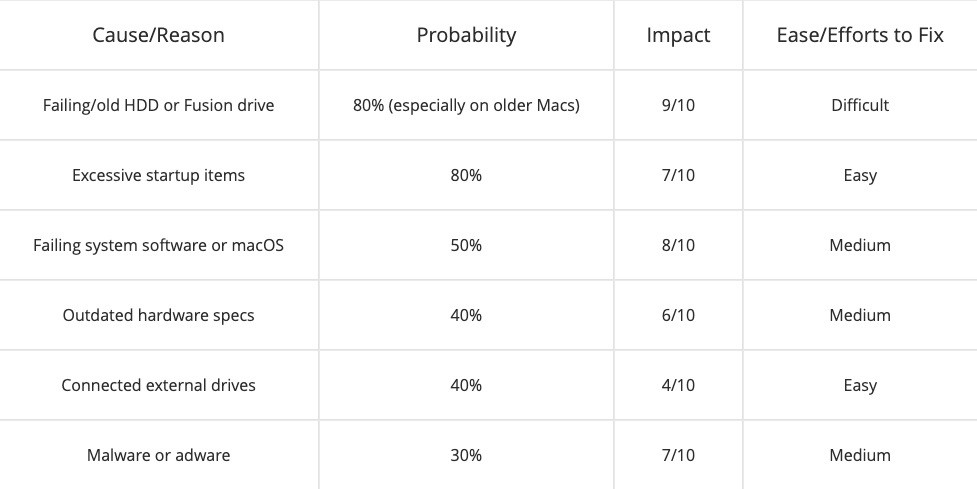The height and width of the screenshot is (489, 977).
Task: Click the Connected external drives cell
Action: 158,385
